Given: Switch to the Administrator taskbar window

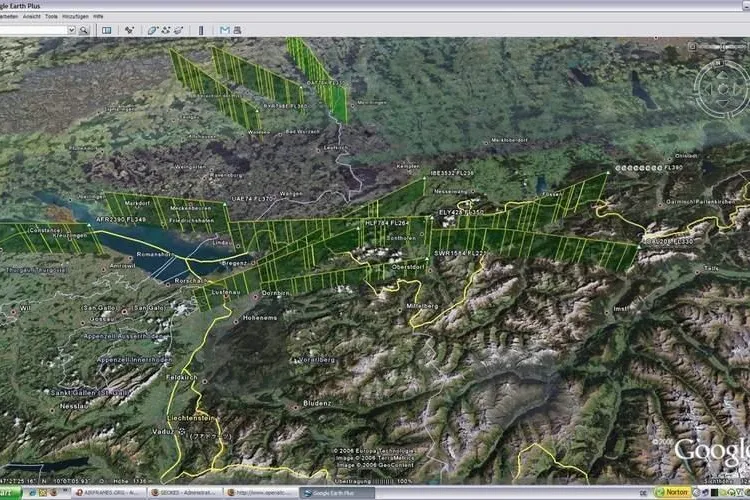Looking at the screenshot, I should point(185,493).
